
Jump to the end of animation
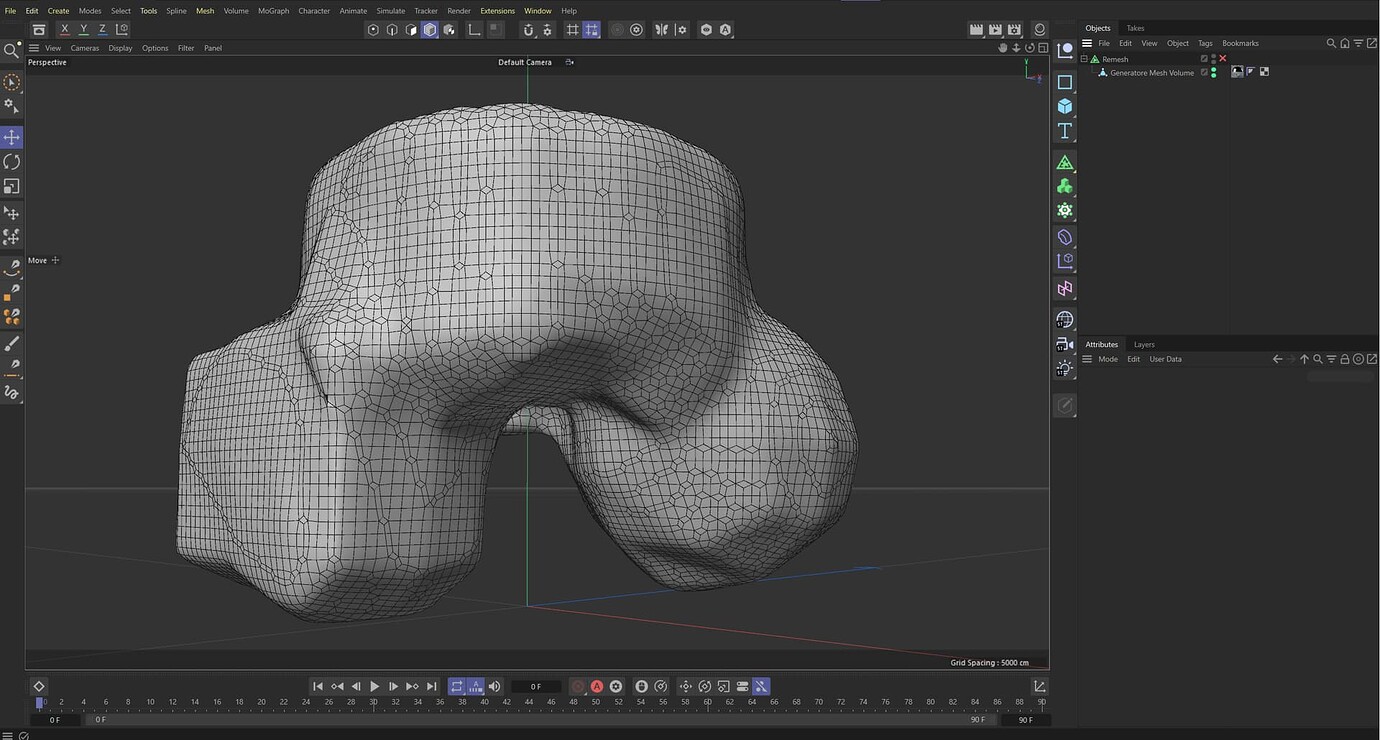point(432,686)
